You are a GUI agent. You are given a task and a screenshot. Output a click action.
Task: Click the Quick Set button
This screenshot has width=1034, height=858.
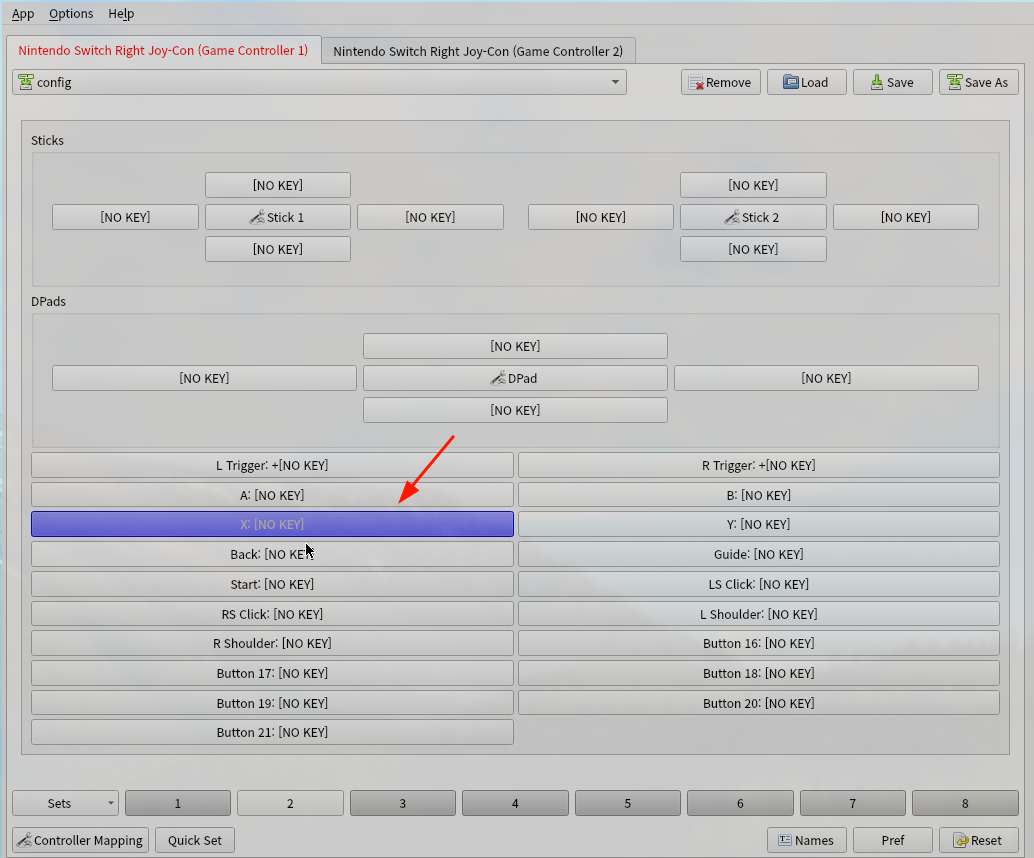[x=195, y=840]
